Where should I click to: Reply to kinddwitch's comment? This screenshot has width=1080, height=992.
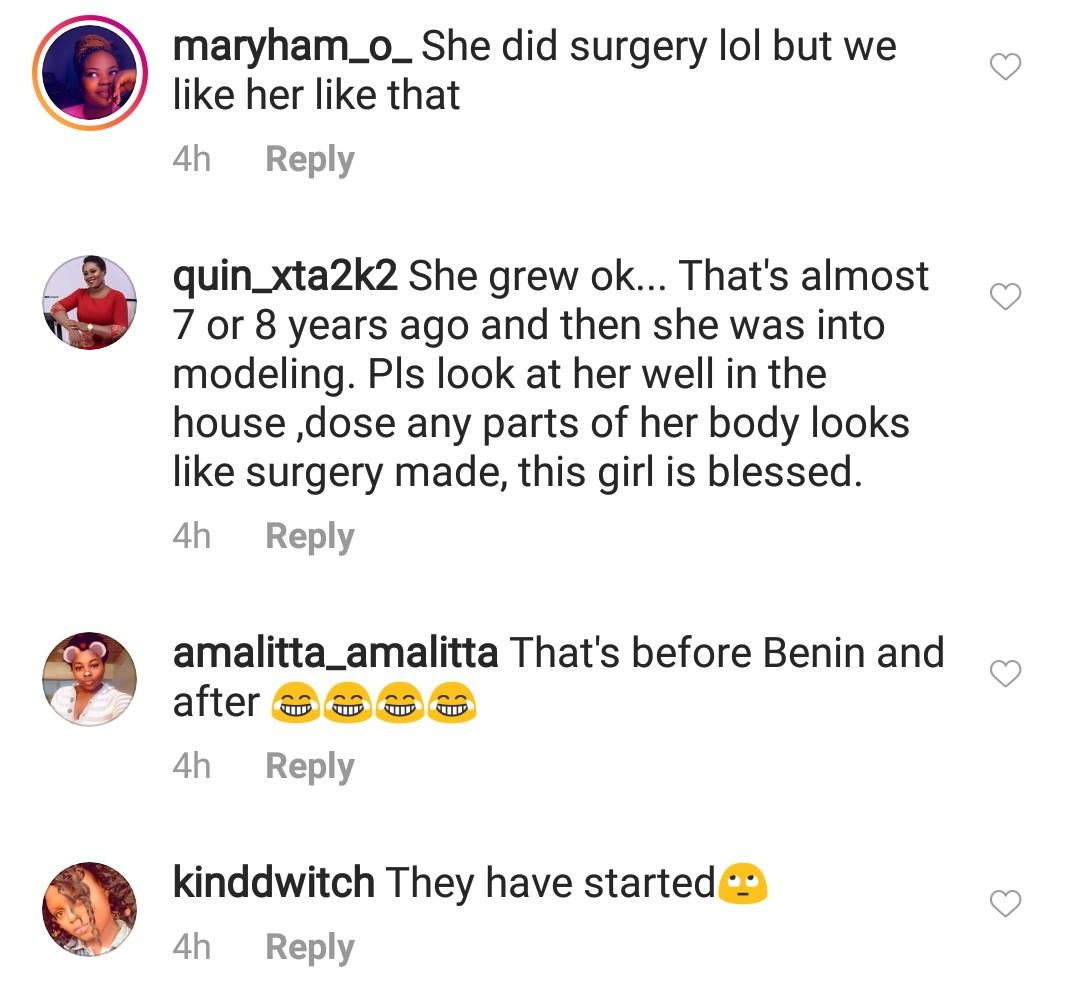coord(310,948)
